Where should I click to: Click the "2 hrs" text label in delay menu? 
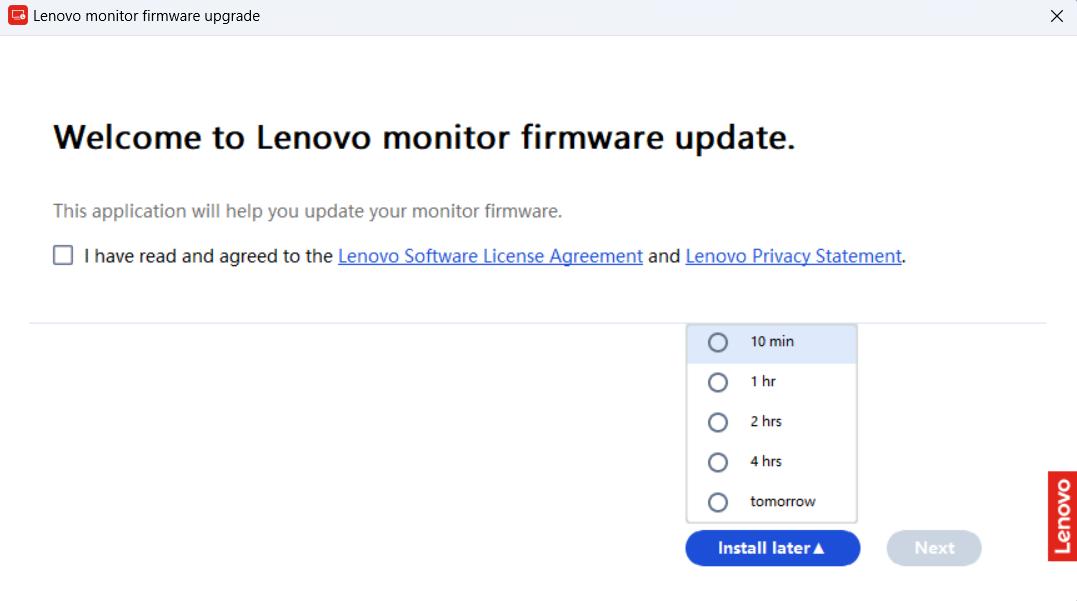tap(766, 422)
